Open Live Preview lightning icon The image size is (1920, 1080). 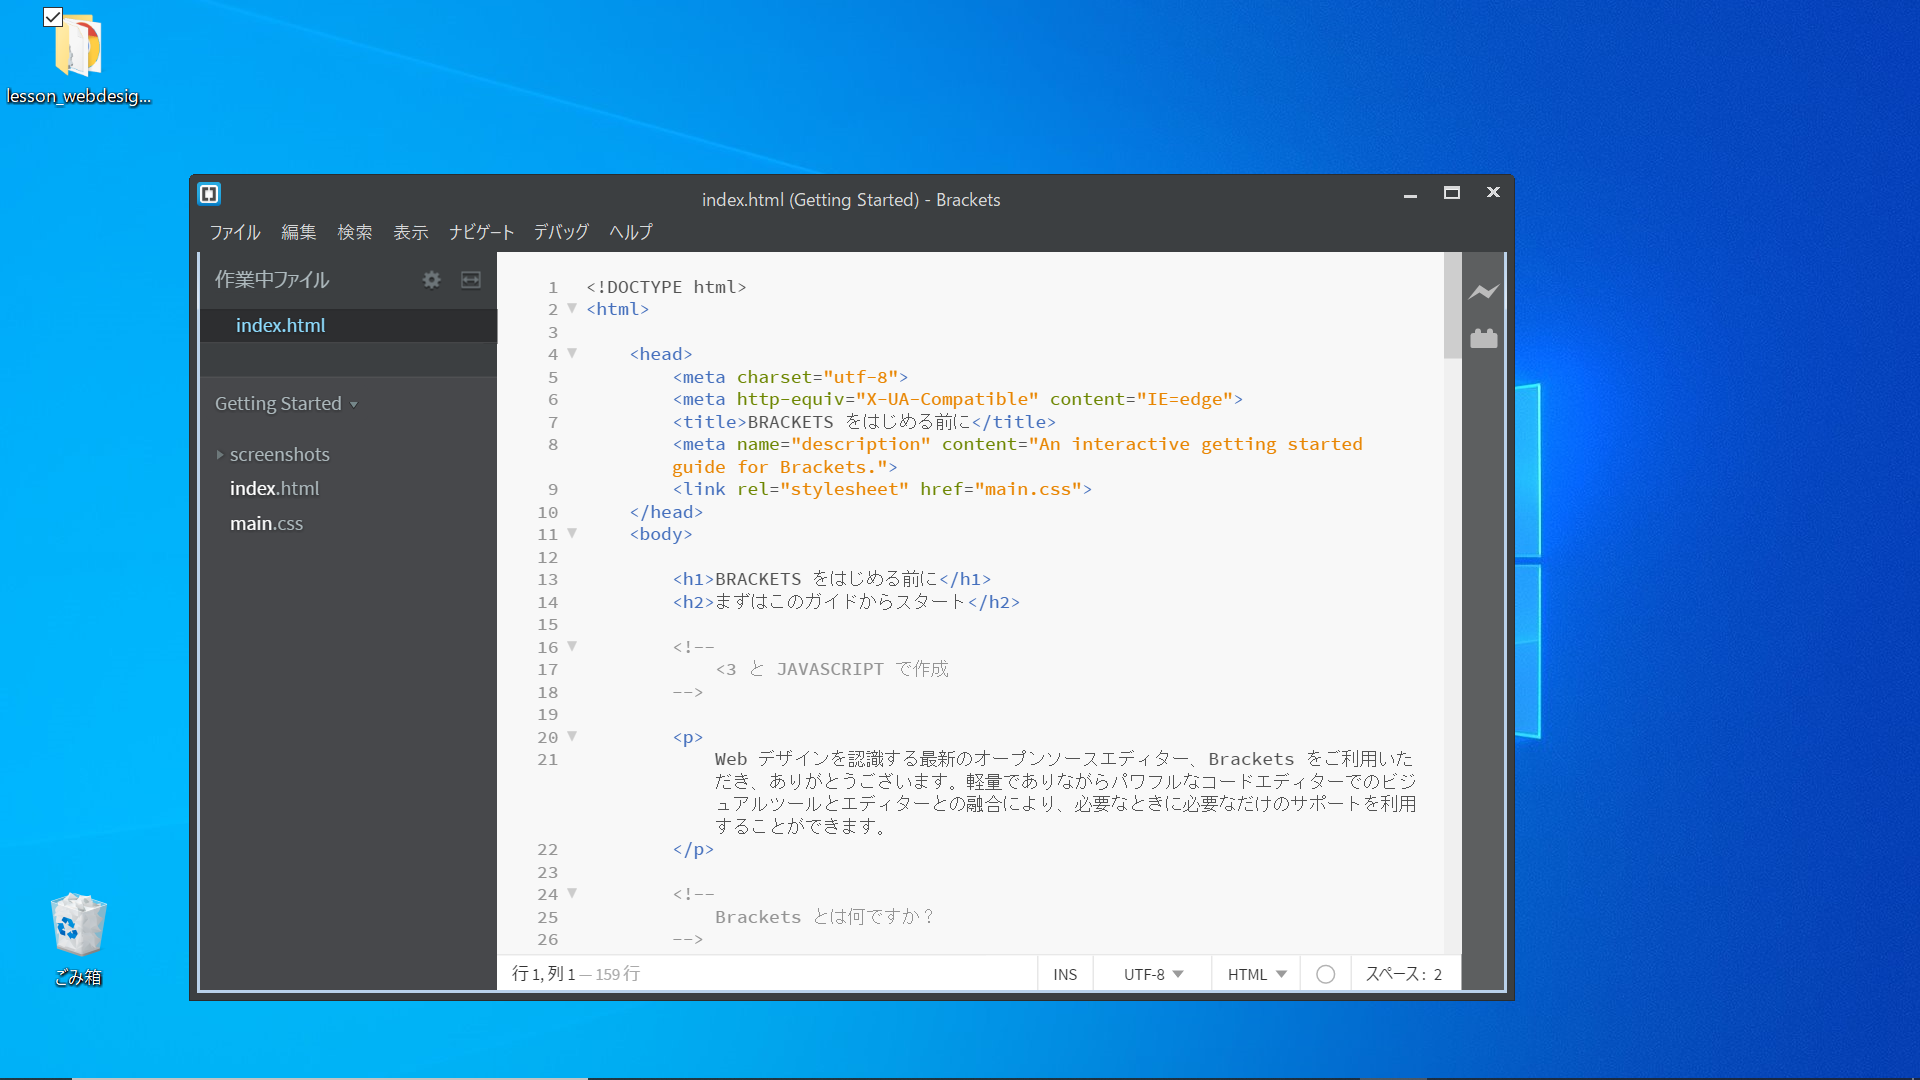click(x=1484, y=292)
